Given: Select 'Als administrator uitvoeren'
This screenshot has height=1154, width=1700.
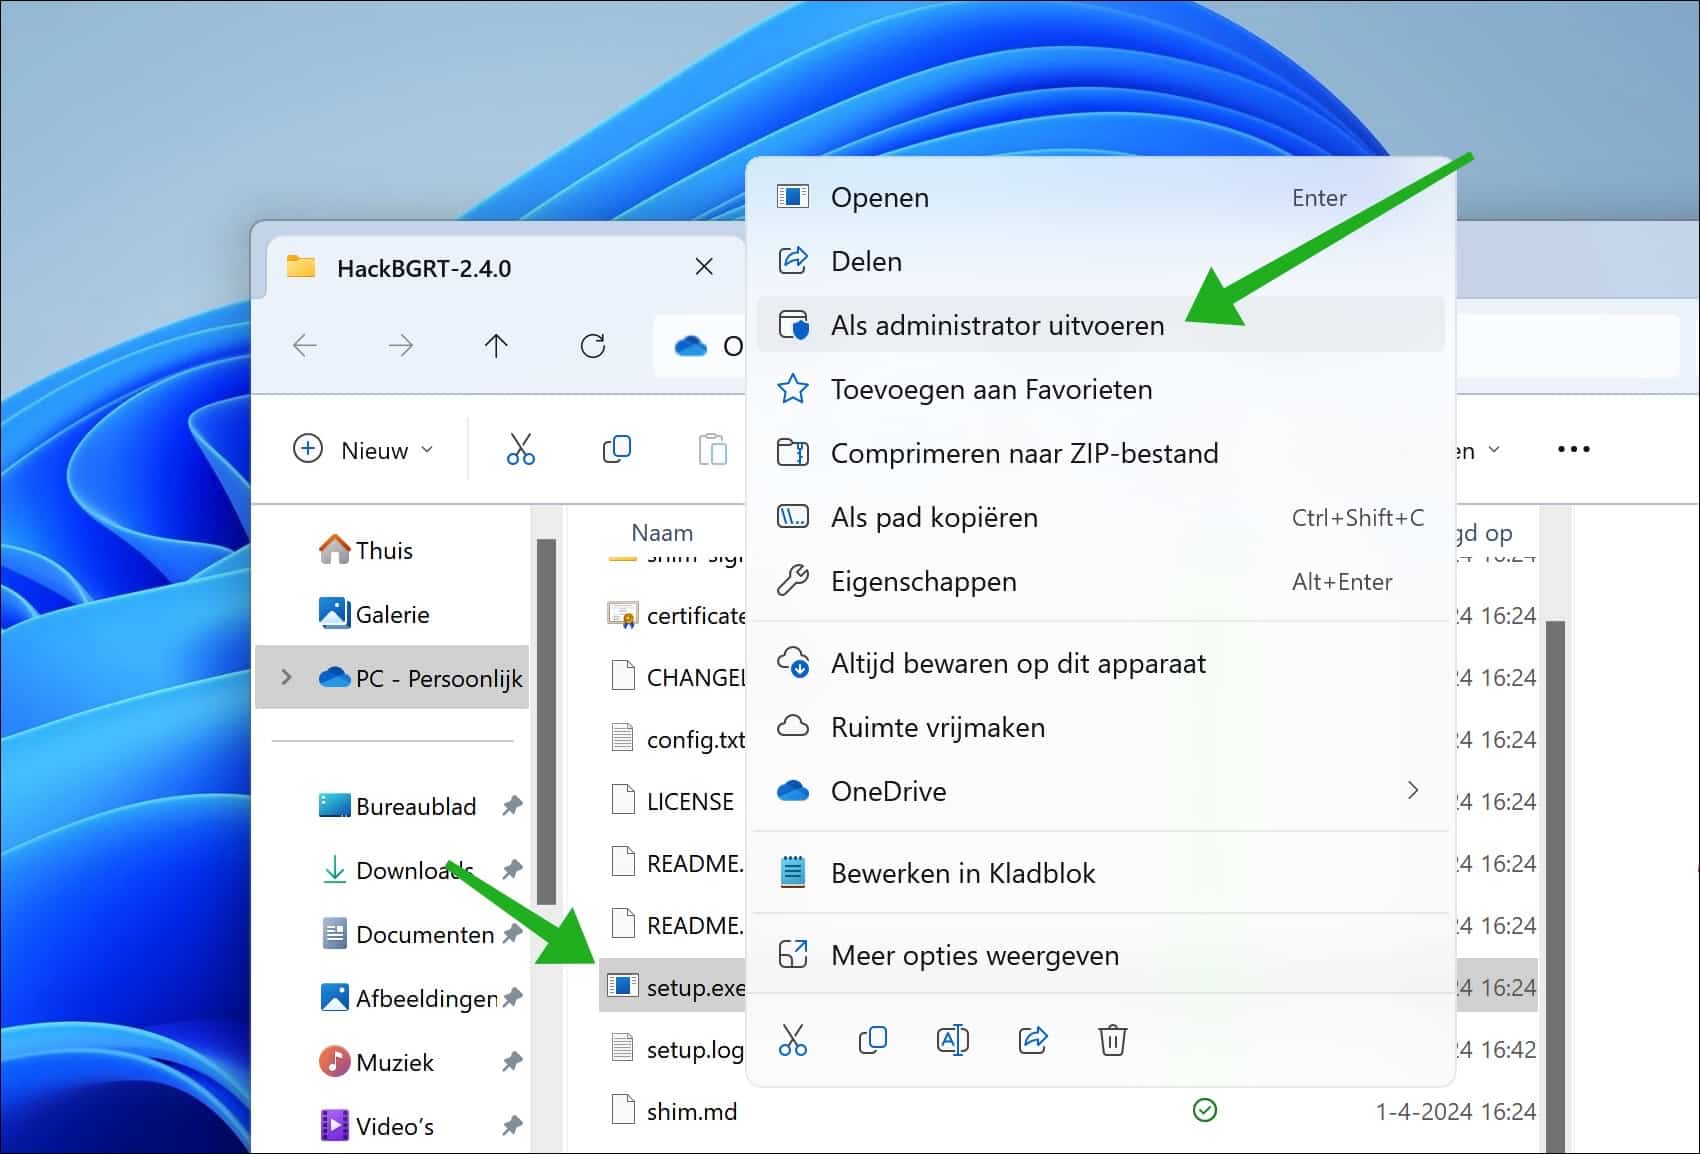Looking at the screenshot, I should pyautogui.click(x=997, y=324).
